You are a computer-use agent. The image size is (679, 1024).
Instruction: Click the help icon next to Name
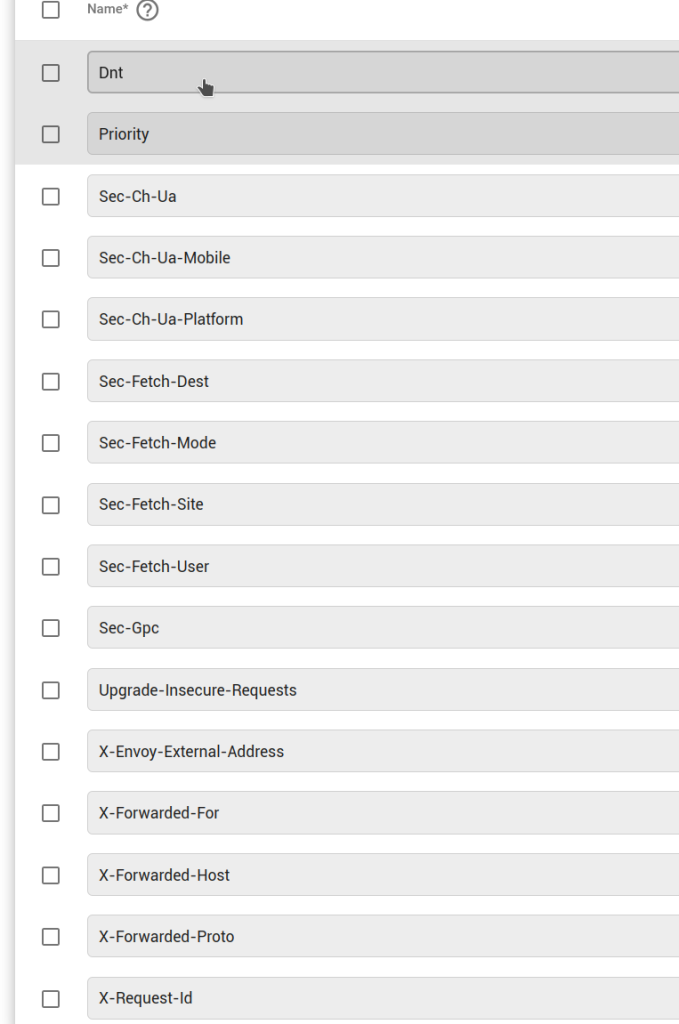coord(148,11)
